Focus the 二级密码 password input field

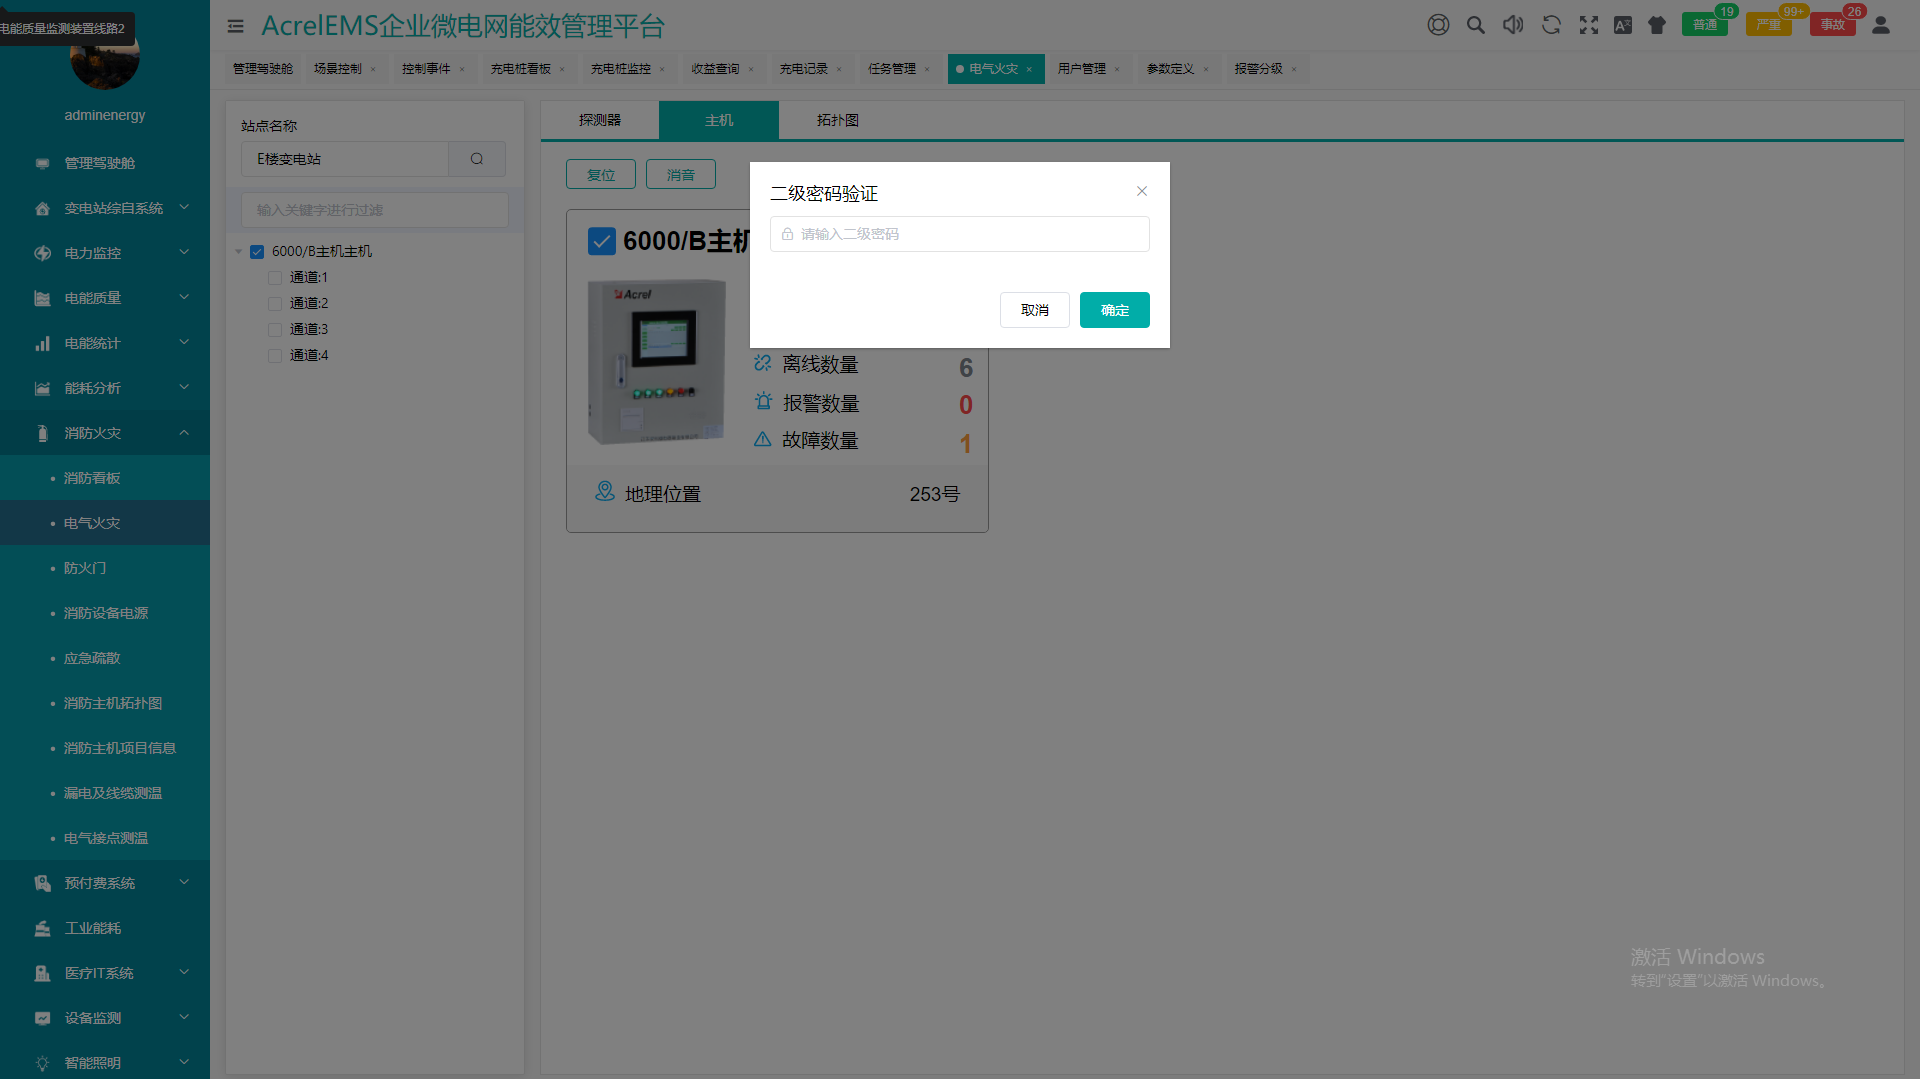tap(960, 234)
